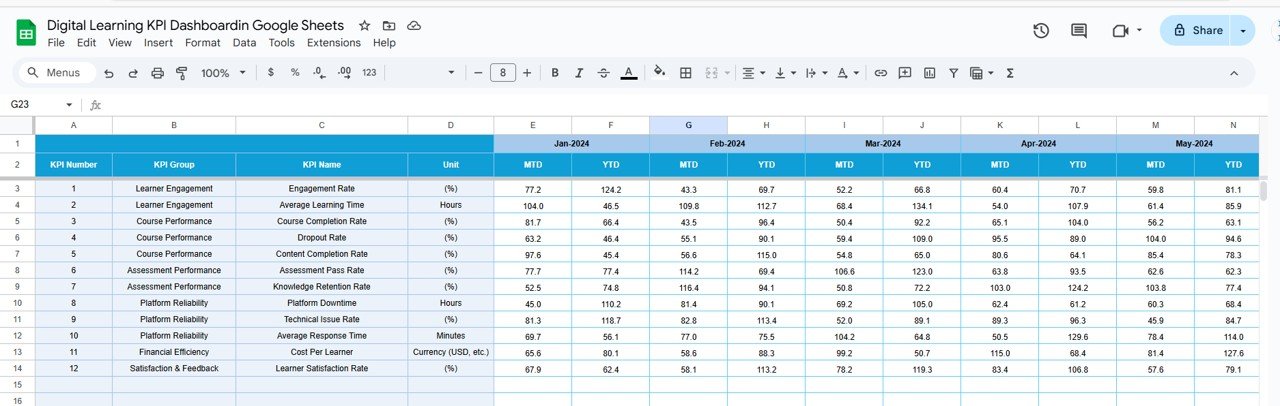This screenshot has width=1280, height=406.
Task: Open the Tools menu
Action: [x=282, y=43]
